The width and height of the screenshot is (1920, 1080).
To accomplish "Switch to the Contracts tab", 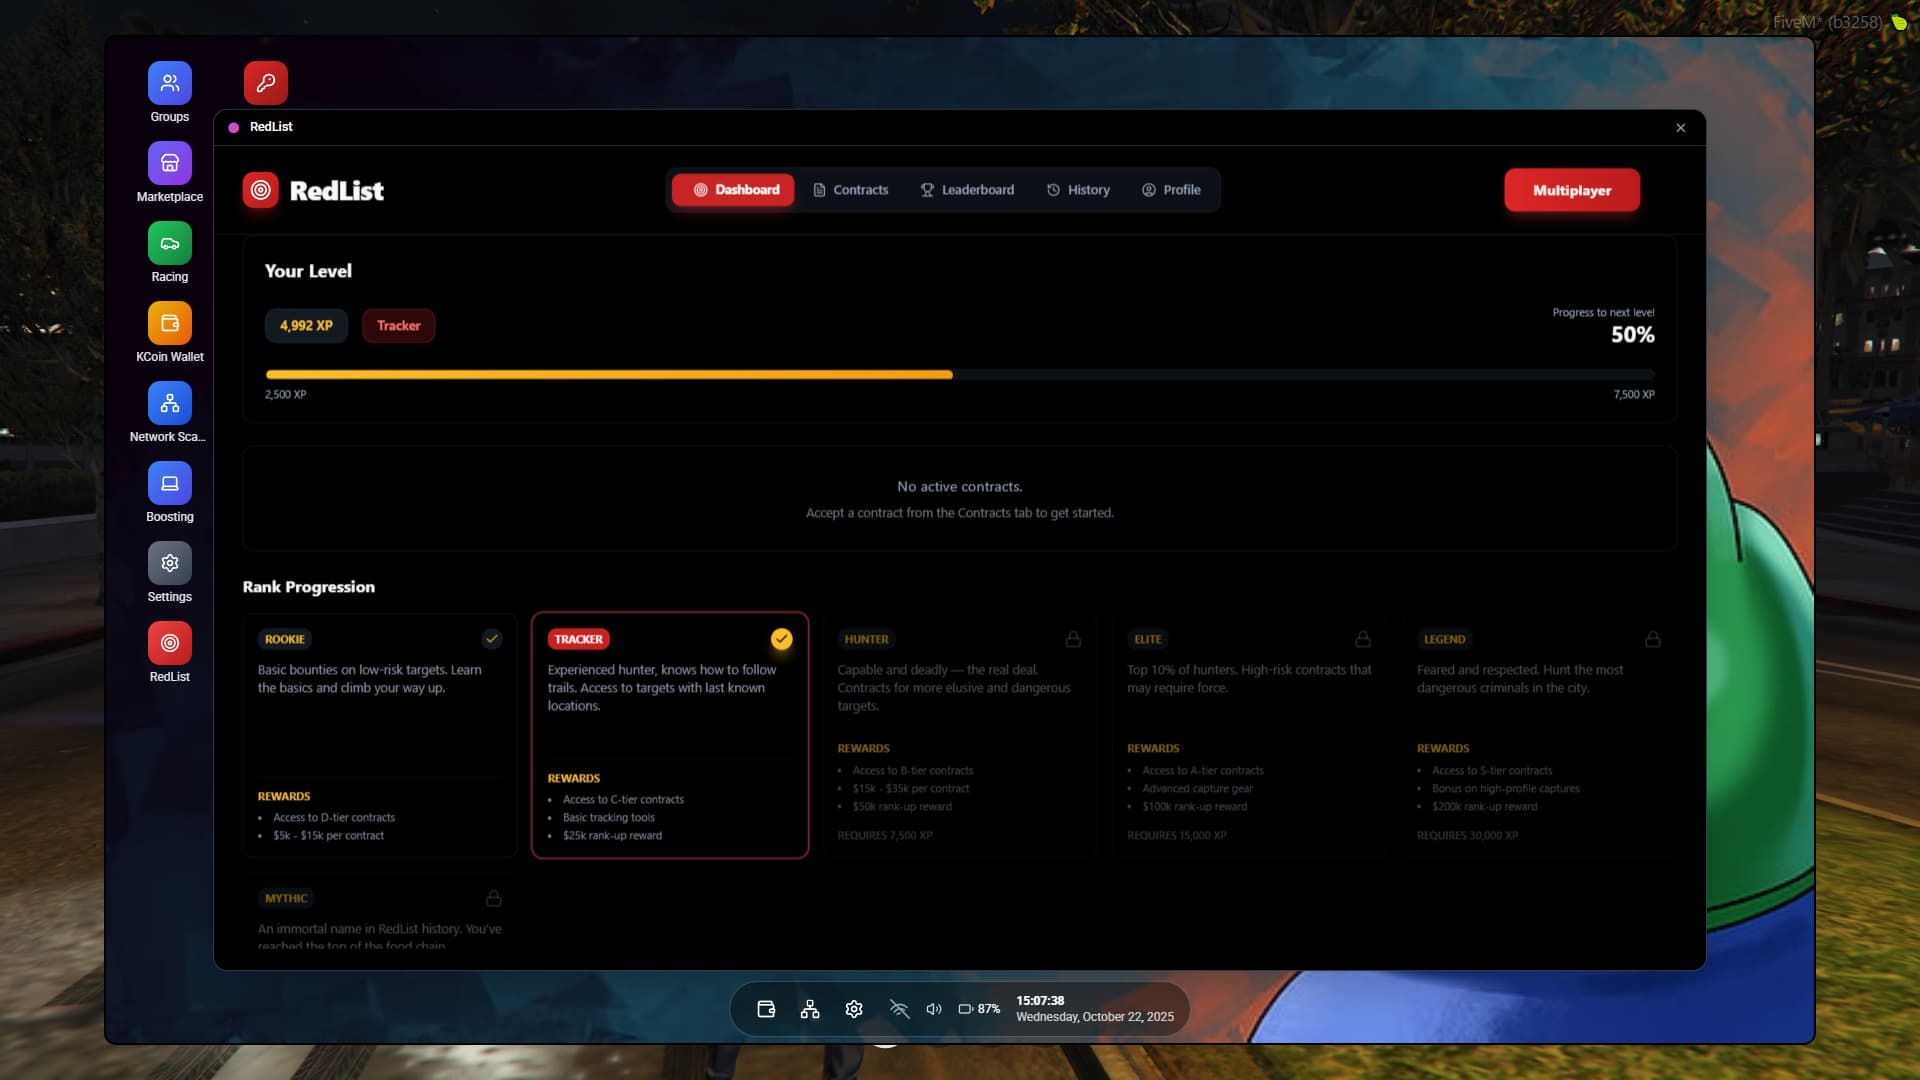I will click(x=851, y=189).
